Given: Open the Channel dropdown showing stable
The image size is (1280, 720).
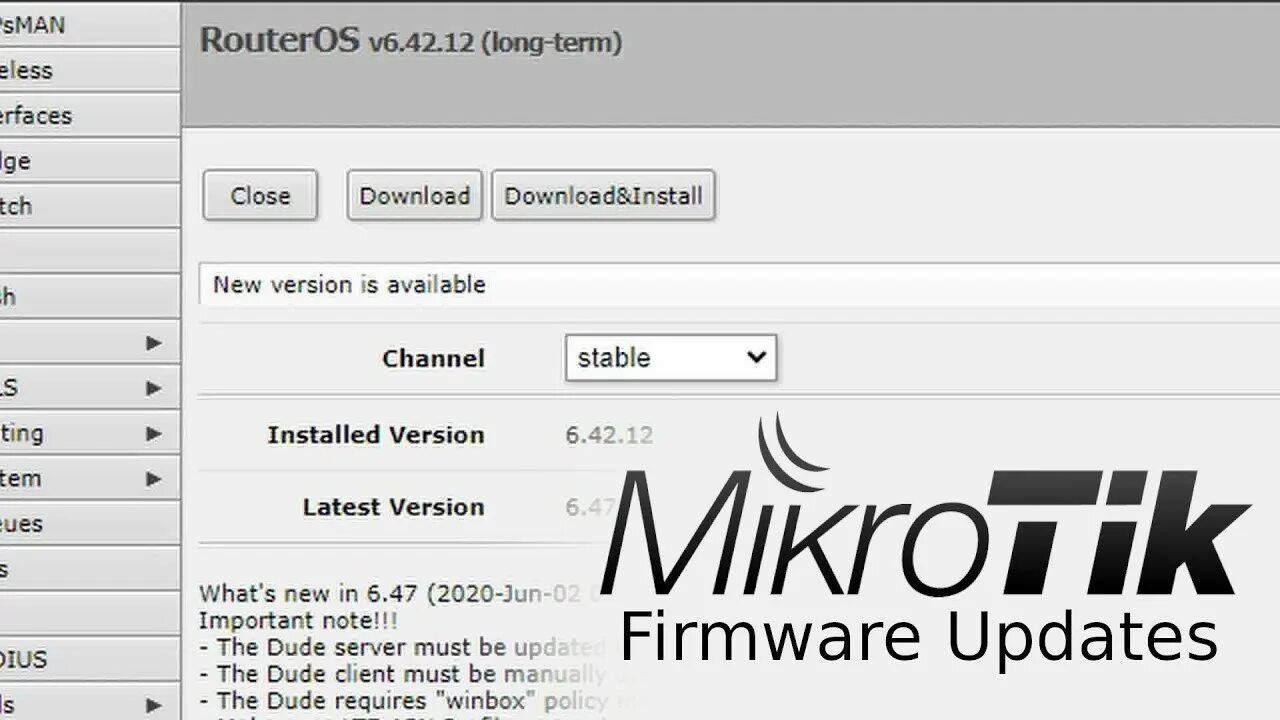Looking at the screenshot, I should click(670, 358).
